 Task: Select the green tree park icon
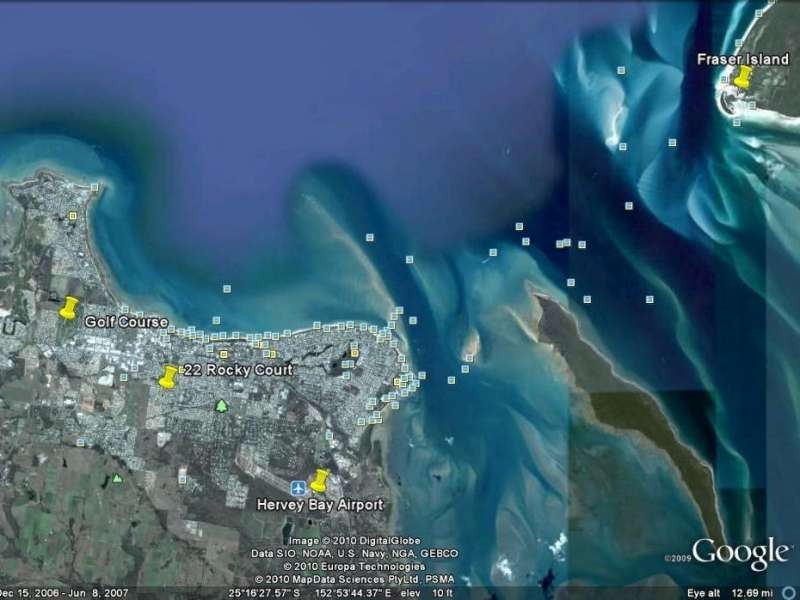point(222,405)
